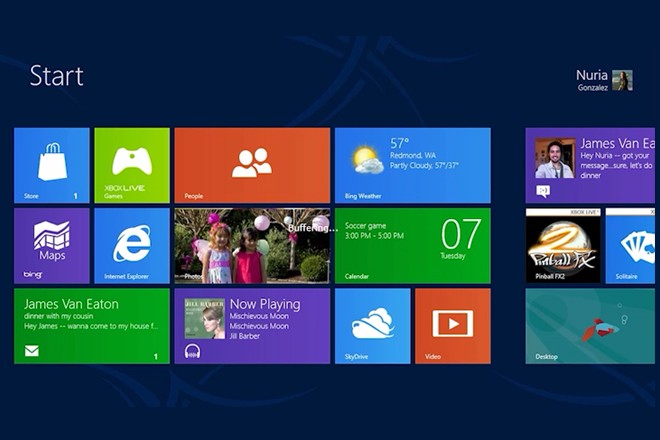Click the "Redmond, WA" location text
The image size is (660, 440).
coord(413,155)
